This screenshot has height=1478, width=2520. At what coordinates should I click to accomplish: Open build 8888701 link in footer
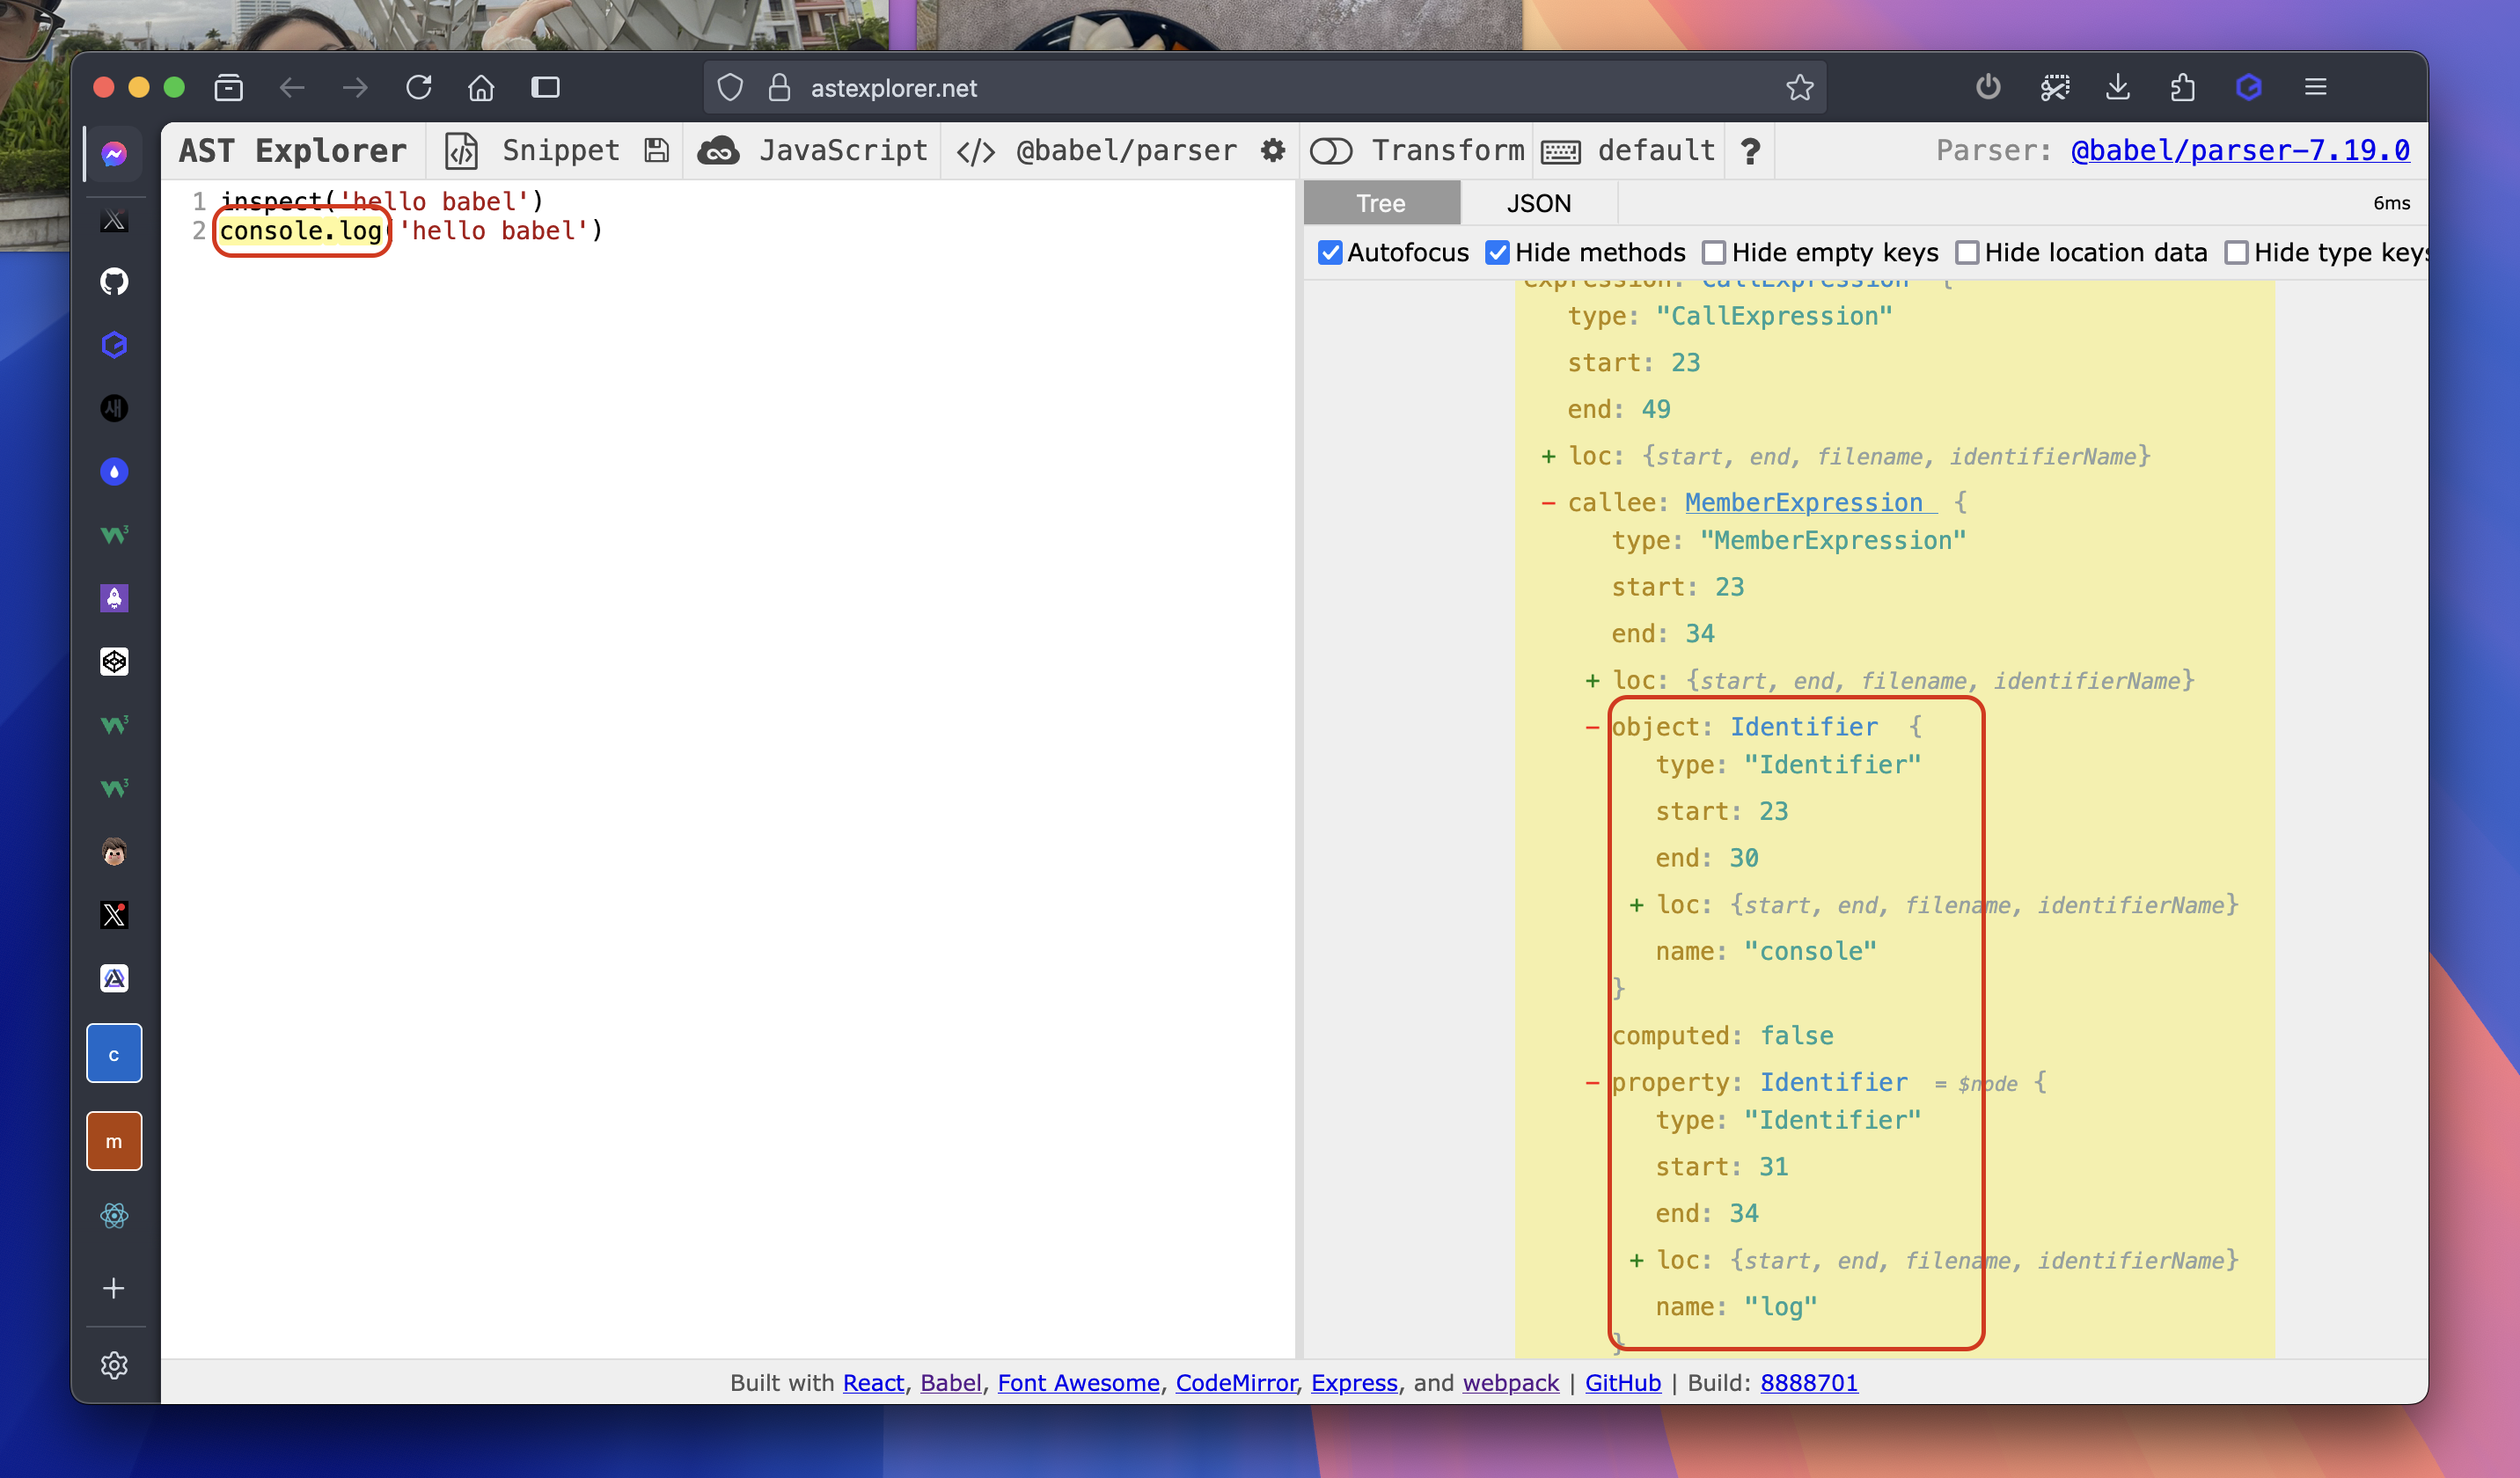tap(1809, 1383)
